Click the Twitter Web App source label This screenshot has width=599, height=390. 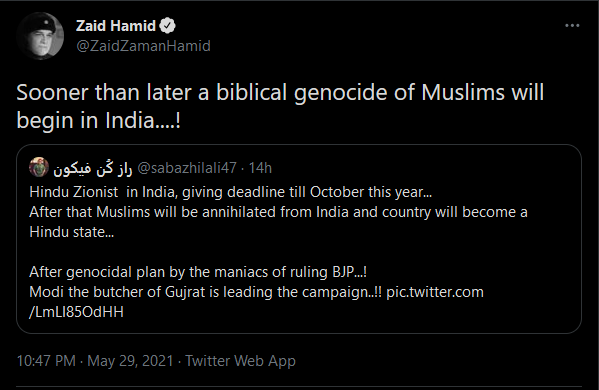[240, 361]
